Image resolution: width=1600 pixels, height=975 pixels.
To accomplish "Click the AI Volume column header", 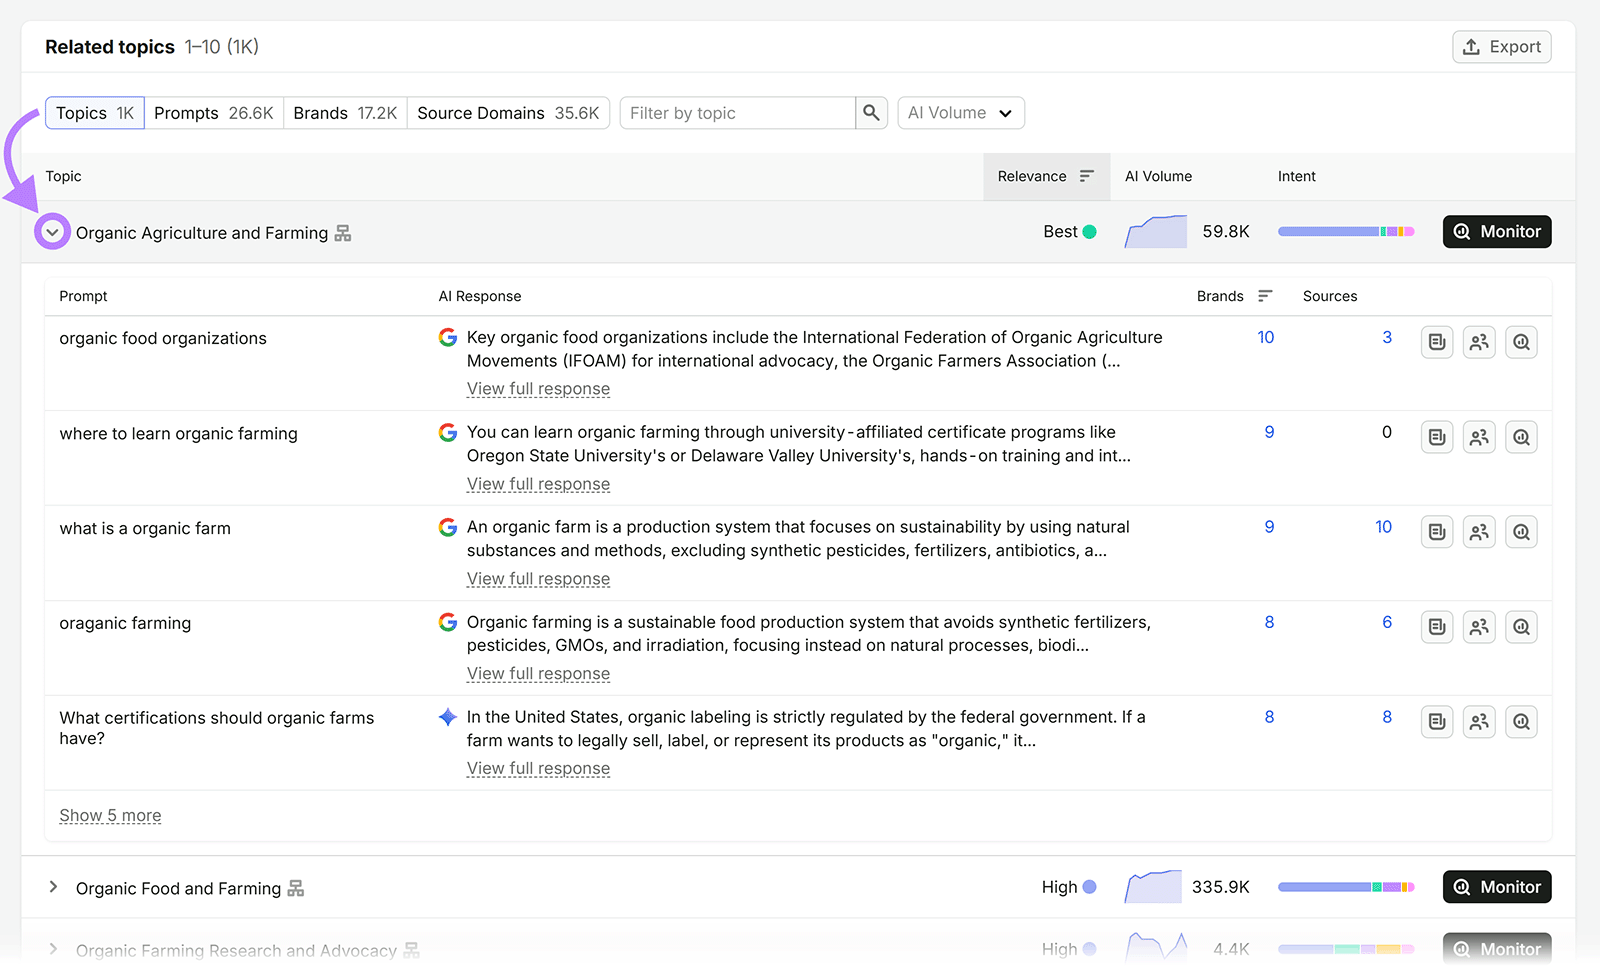I will click(1158, 176).
